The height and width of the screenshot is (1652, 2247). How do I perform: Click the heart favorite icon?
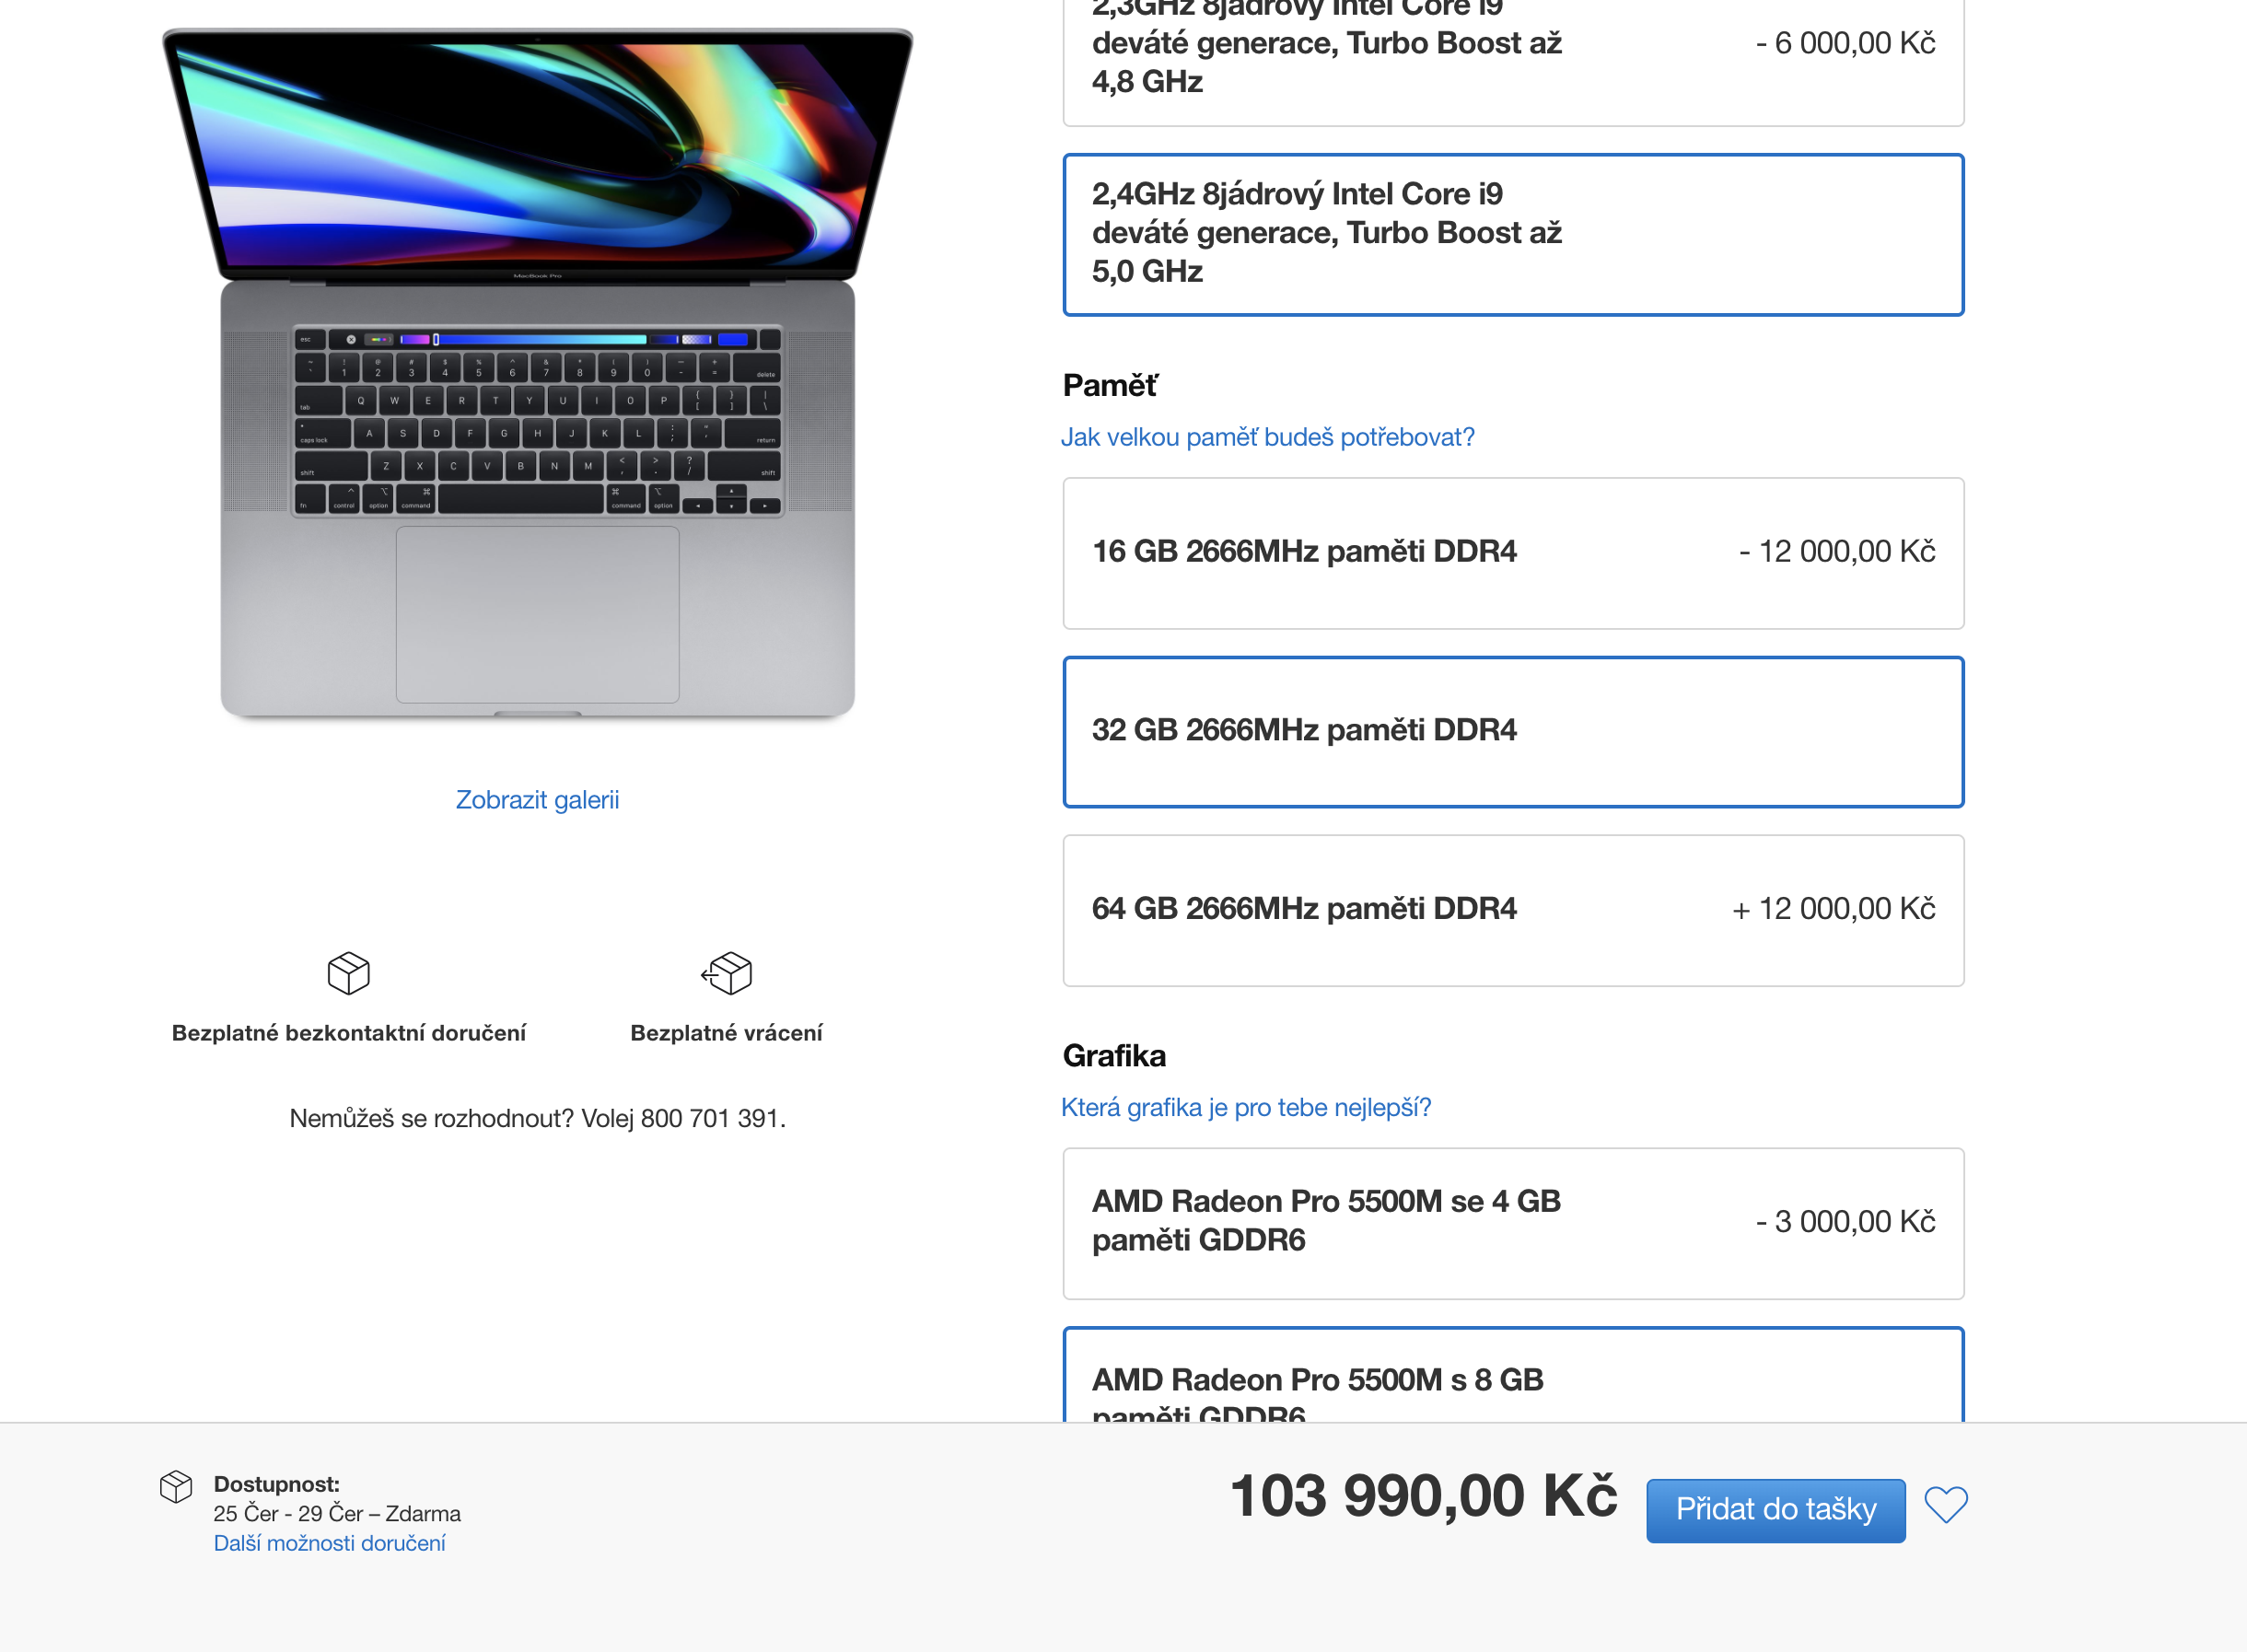[1945, 1505]
